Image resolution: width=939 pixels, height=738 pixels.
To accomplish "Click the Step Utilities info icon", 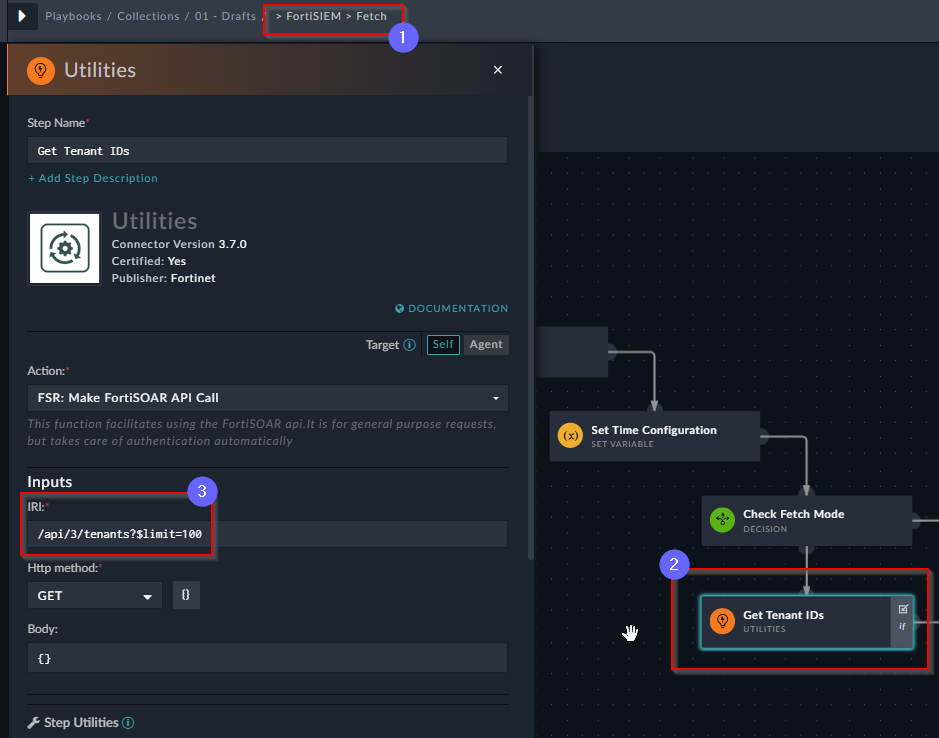I will 128,722.
